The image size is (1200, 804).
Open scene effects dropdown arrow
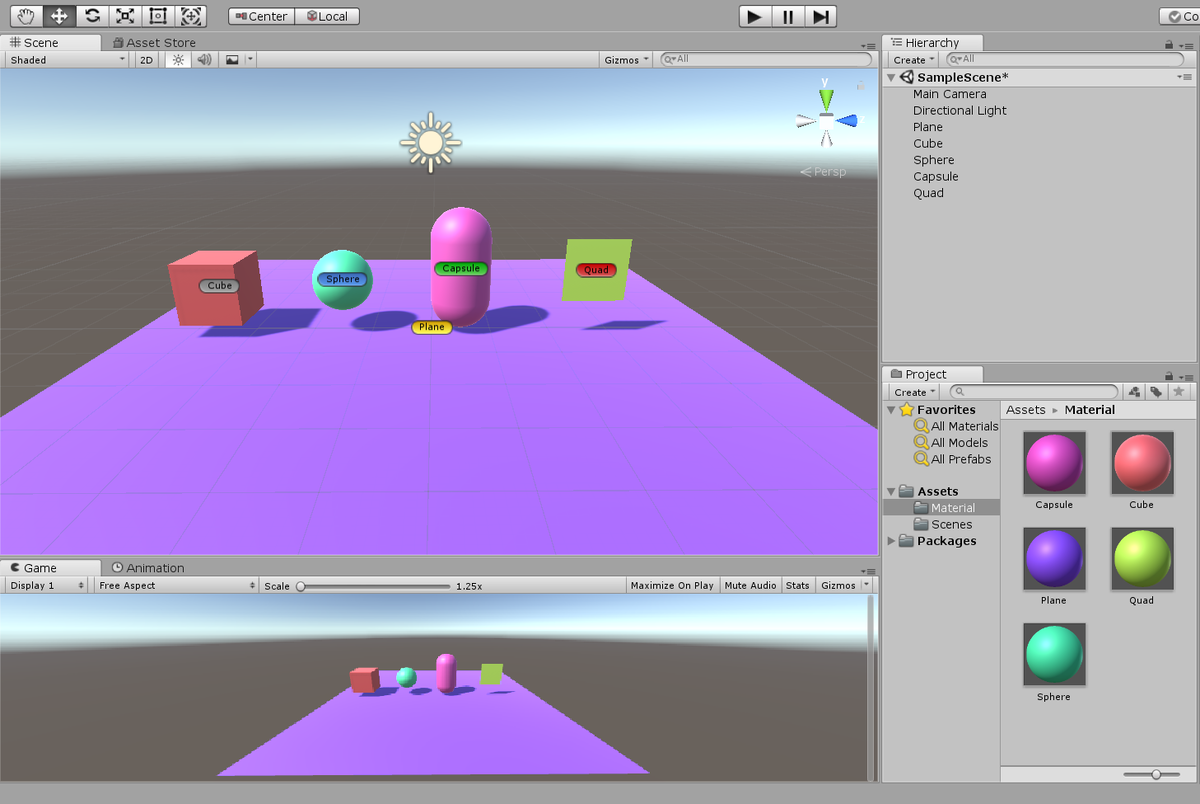[x=250, y=60]
